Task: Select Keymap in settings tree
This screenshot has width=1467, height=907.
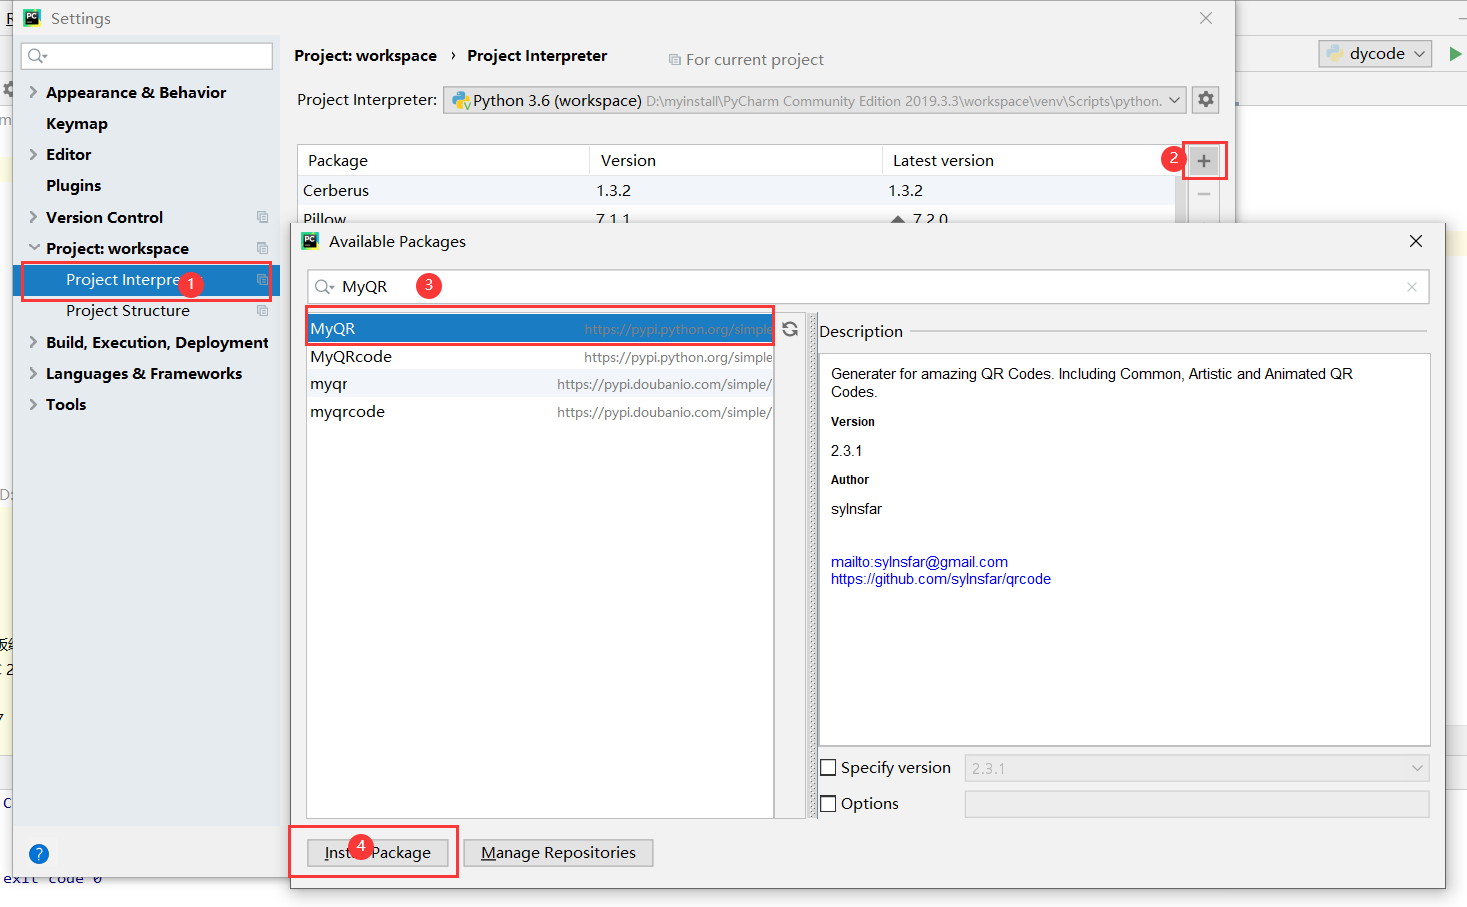Action: coord(77,123)
